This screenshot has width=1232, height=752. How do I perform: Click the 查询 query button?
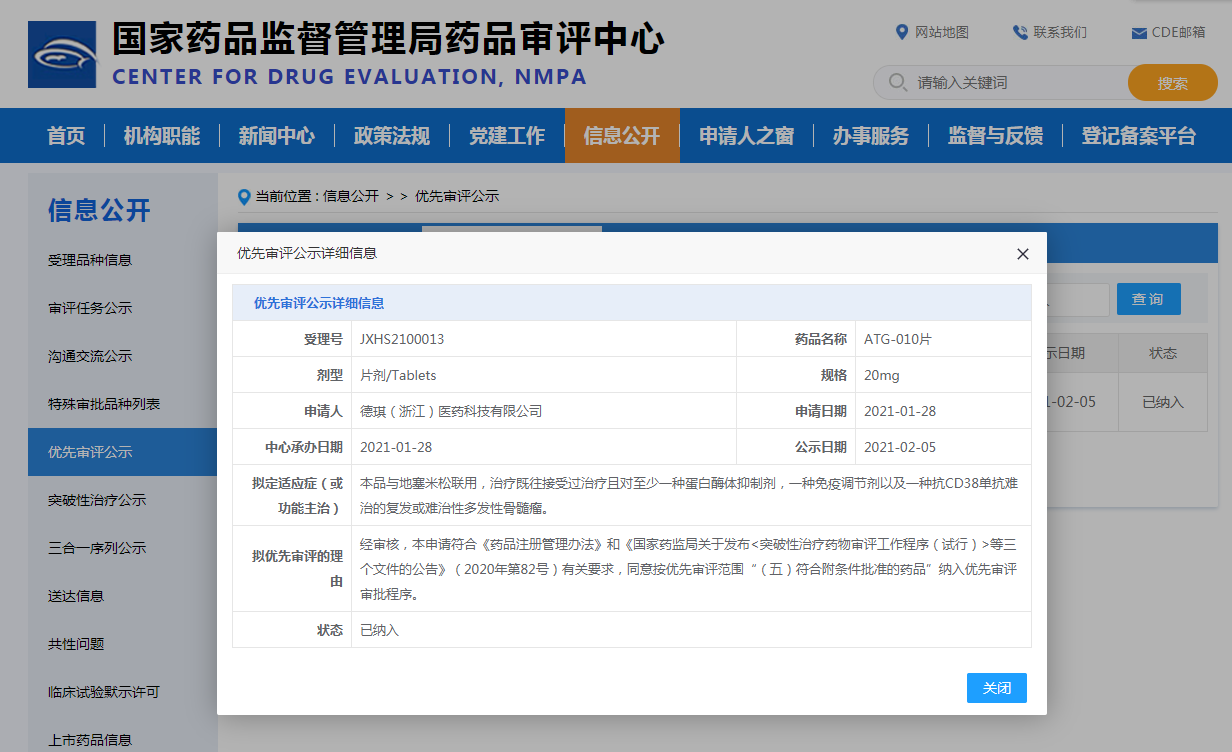point(1148,299)
